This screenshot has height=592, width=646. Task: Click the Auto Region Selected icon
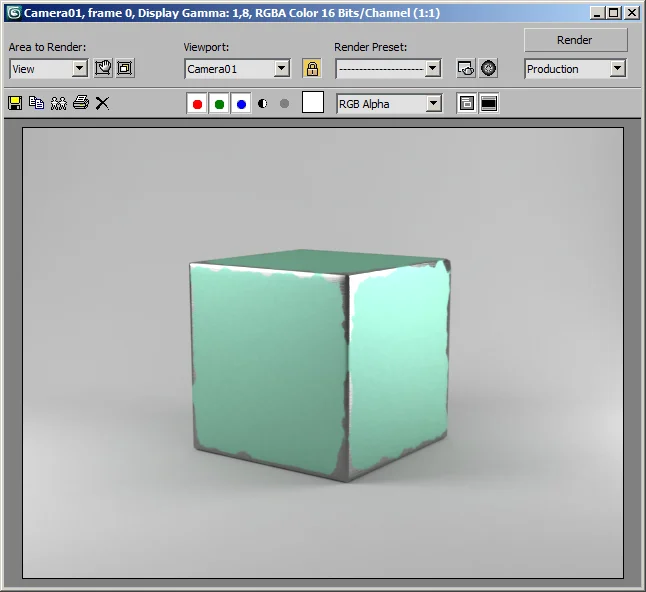[x=125, y=68]
